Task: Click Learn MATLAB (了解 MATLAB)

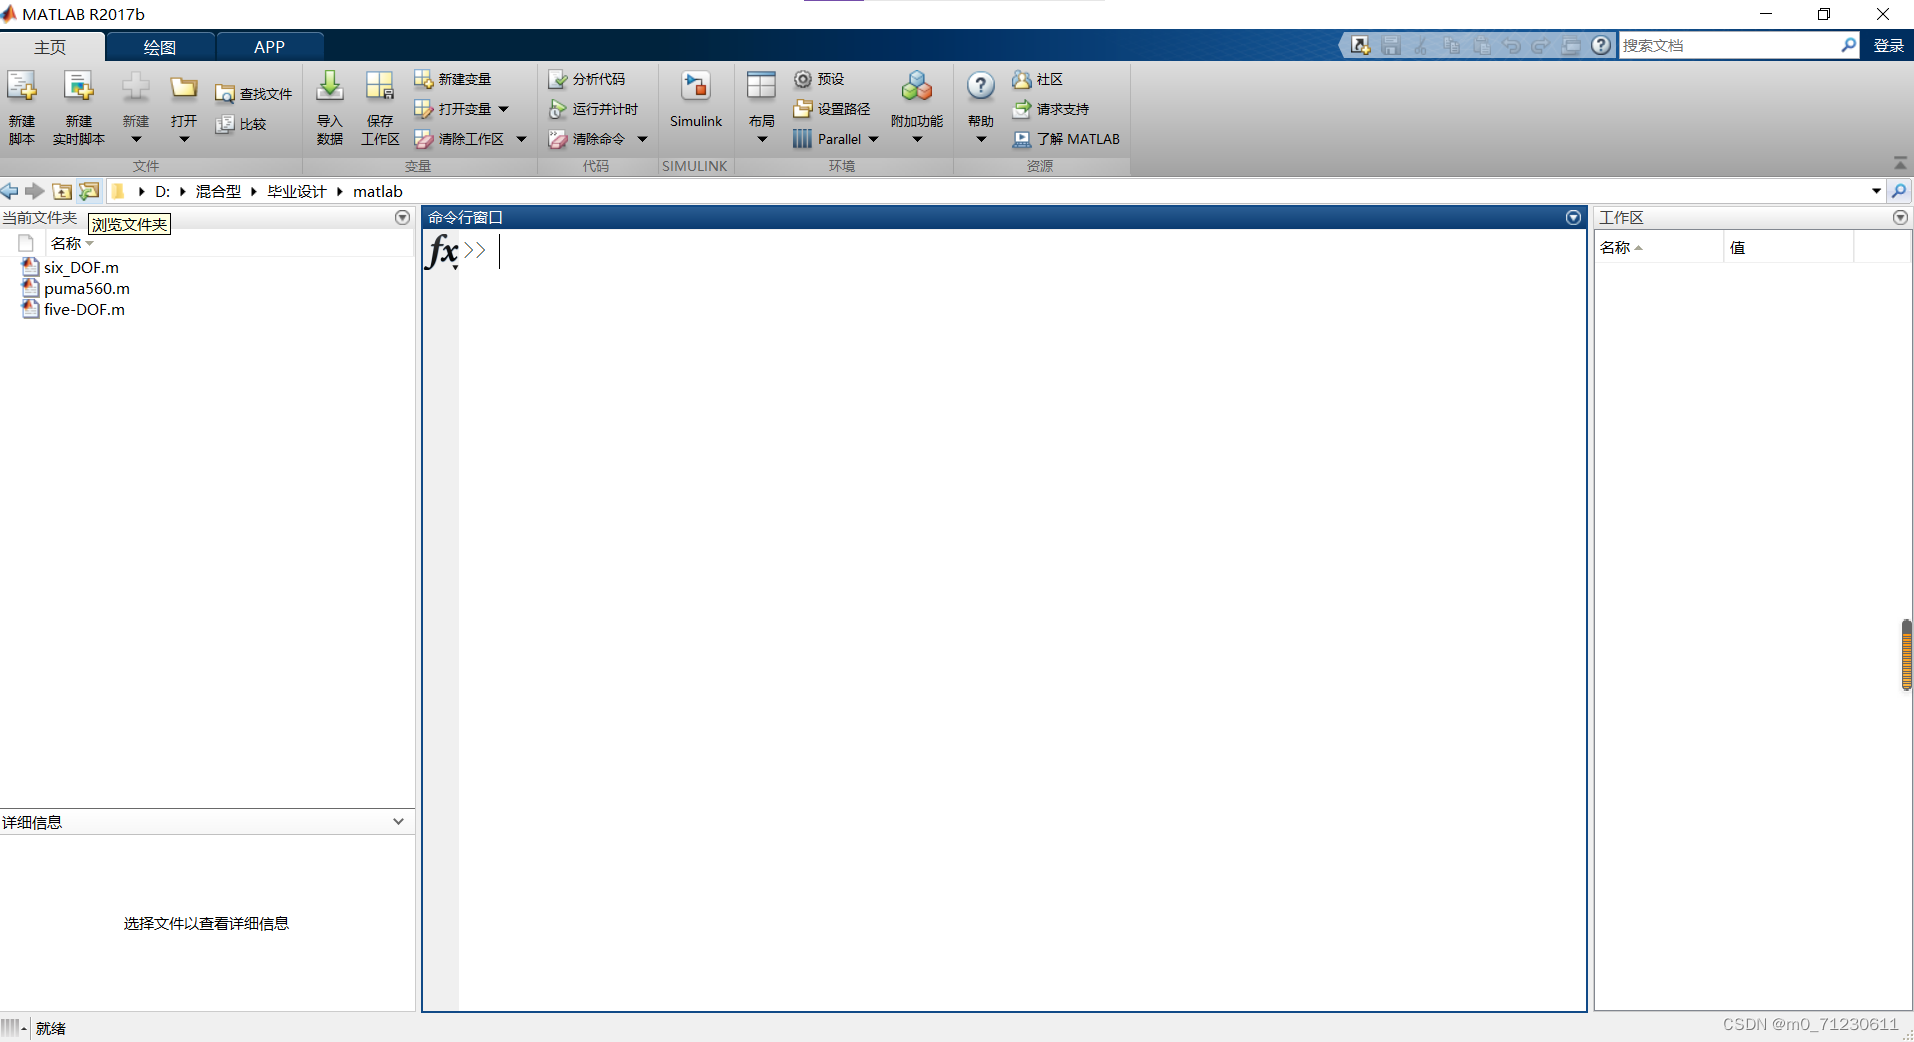Action: coord(1066,139)
